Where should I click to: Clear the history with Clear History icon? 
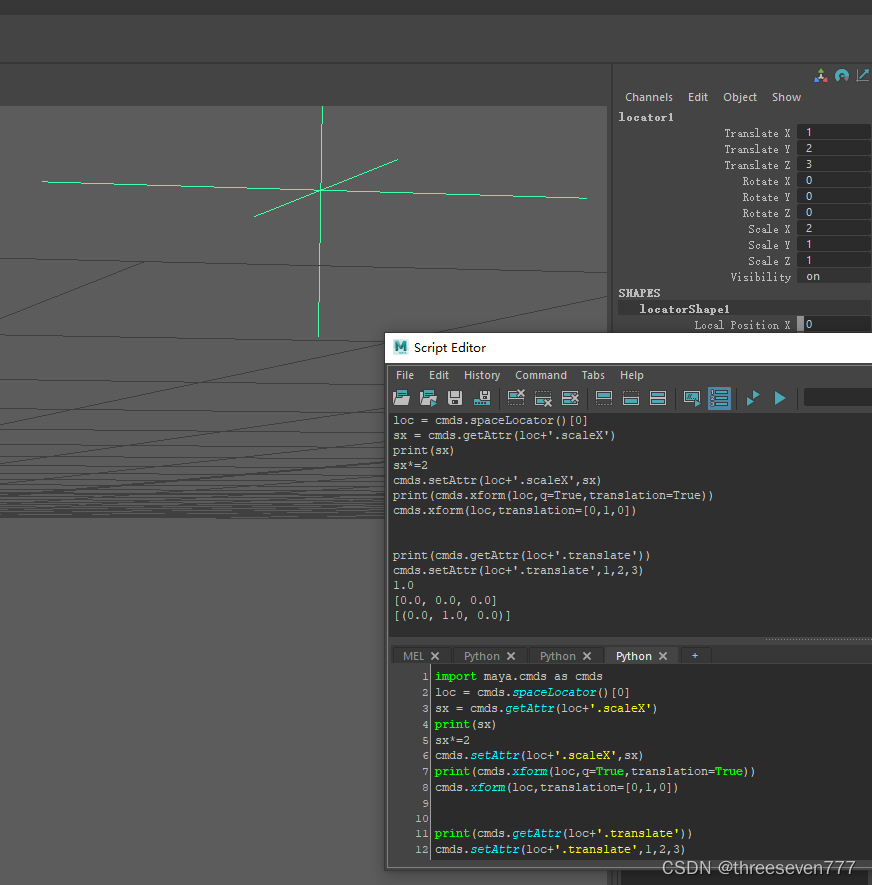[x=517, y=398]
